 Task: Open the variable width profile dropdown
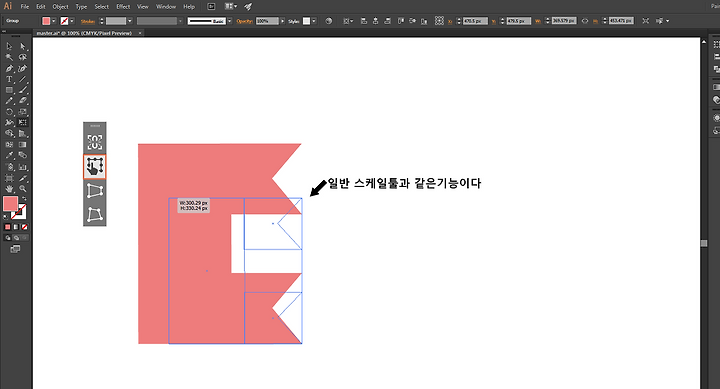(x=180, y=21)
